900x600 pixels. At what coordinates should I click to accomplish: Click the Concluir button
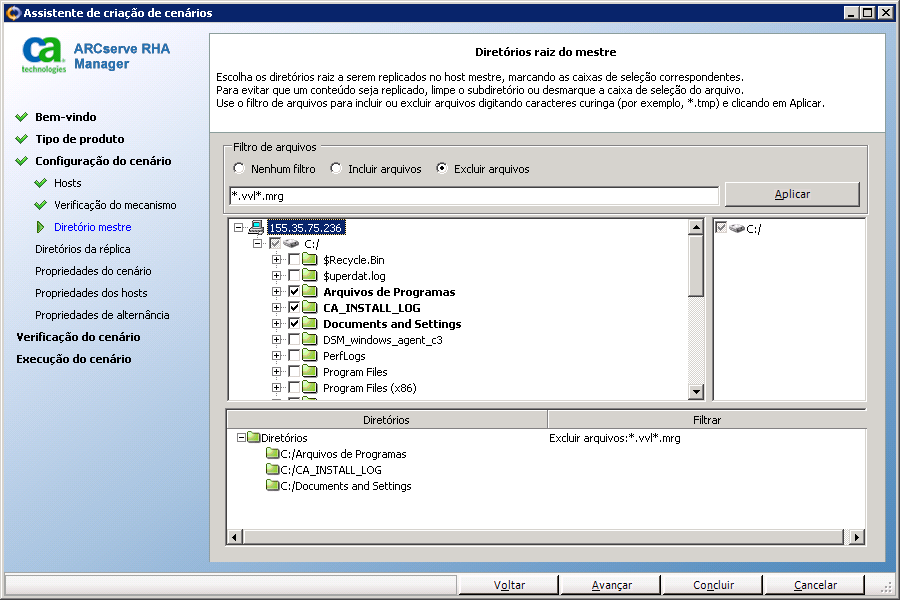point(713,584)
